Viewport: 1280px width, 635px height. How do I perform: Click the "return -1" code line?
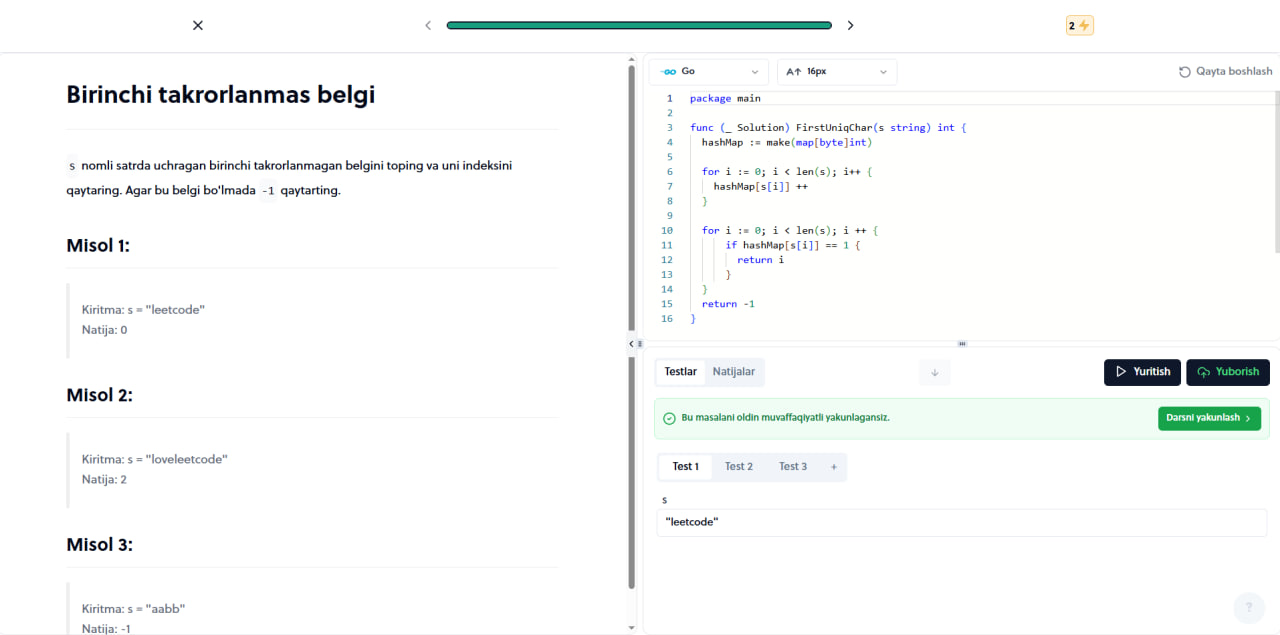coord(728,304)
